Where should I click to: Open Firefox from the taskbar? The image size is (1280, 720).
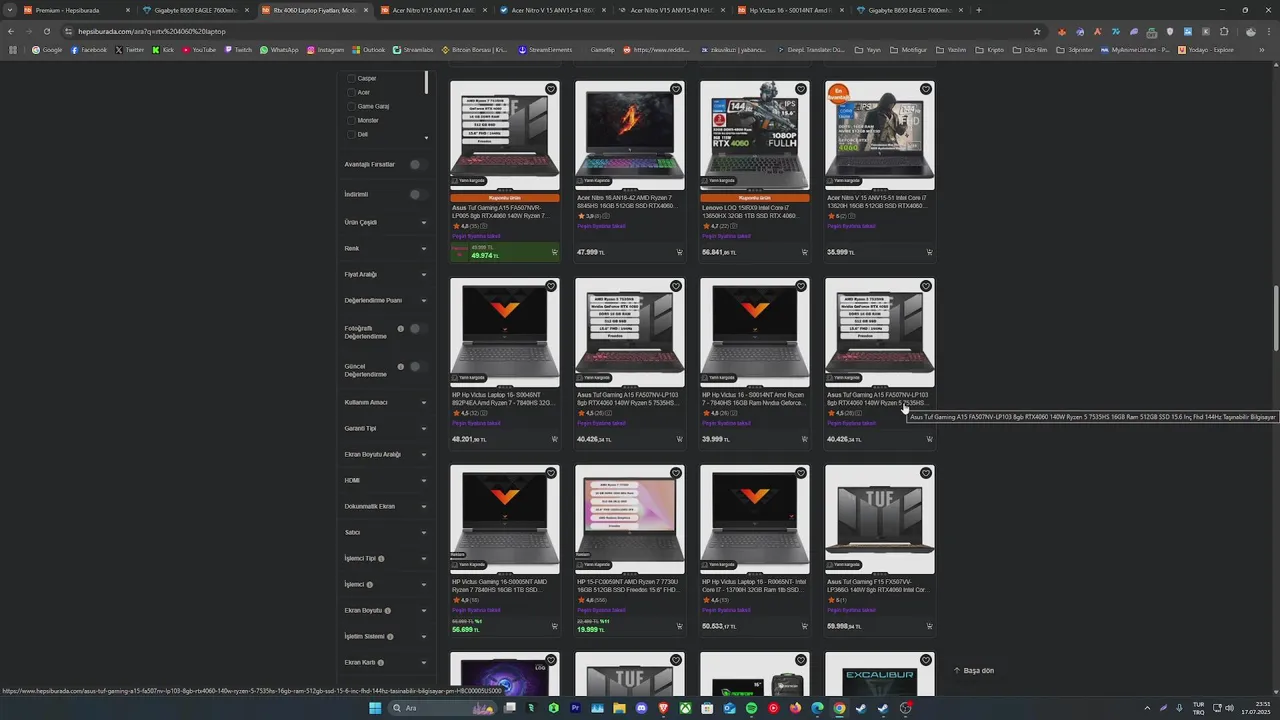(x=795, y=708)
